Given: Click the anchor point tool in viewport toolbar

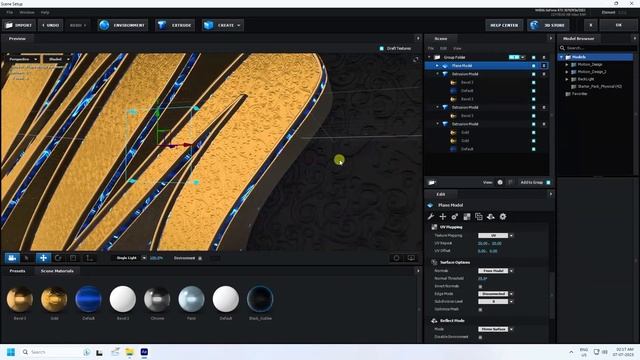Looking at the screenshot, I should tap(89, 258).
